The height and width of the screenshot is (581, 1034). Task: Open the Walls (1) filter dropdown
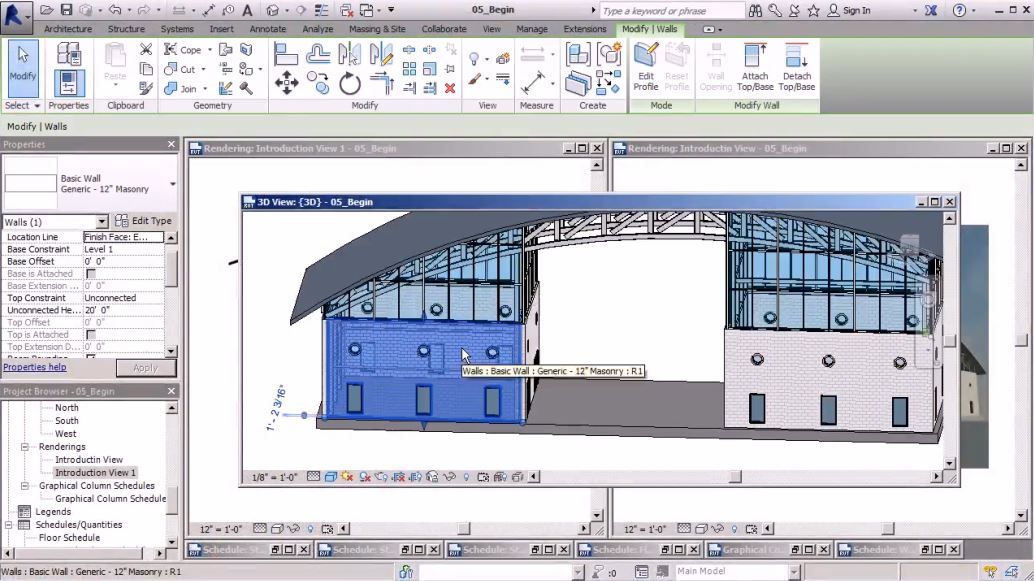[x=101, y=222]
